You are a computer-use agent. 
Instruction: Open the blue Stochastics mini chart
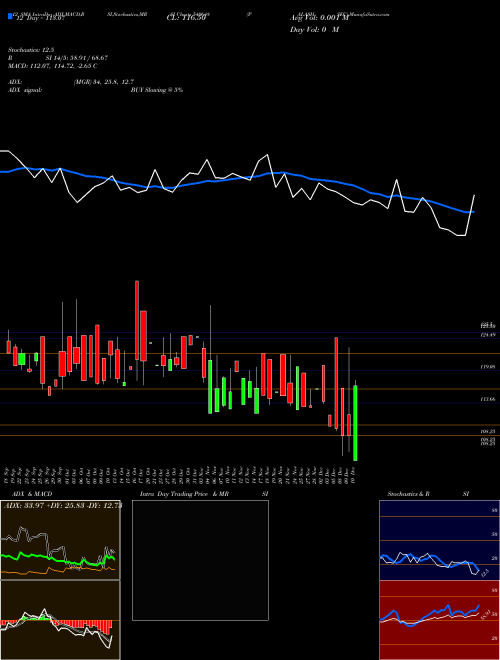point(439,540)
